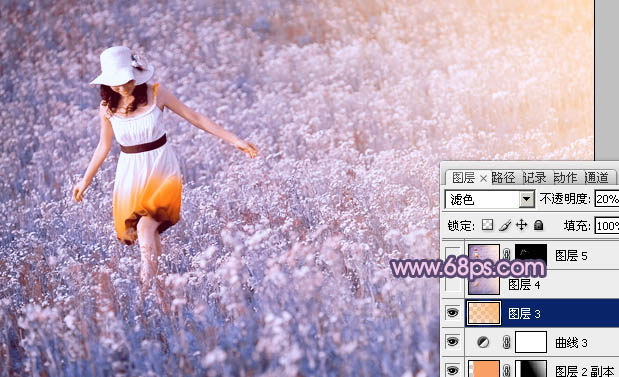Close the 图层 tab with X
The width and height of the screenshot is (619, 377).
[x=484, y=179]
